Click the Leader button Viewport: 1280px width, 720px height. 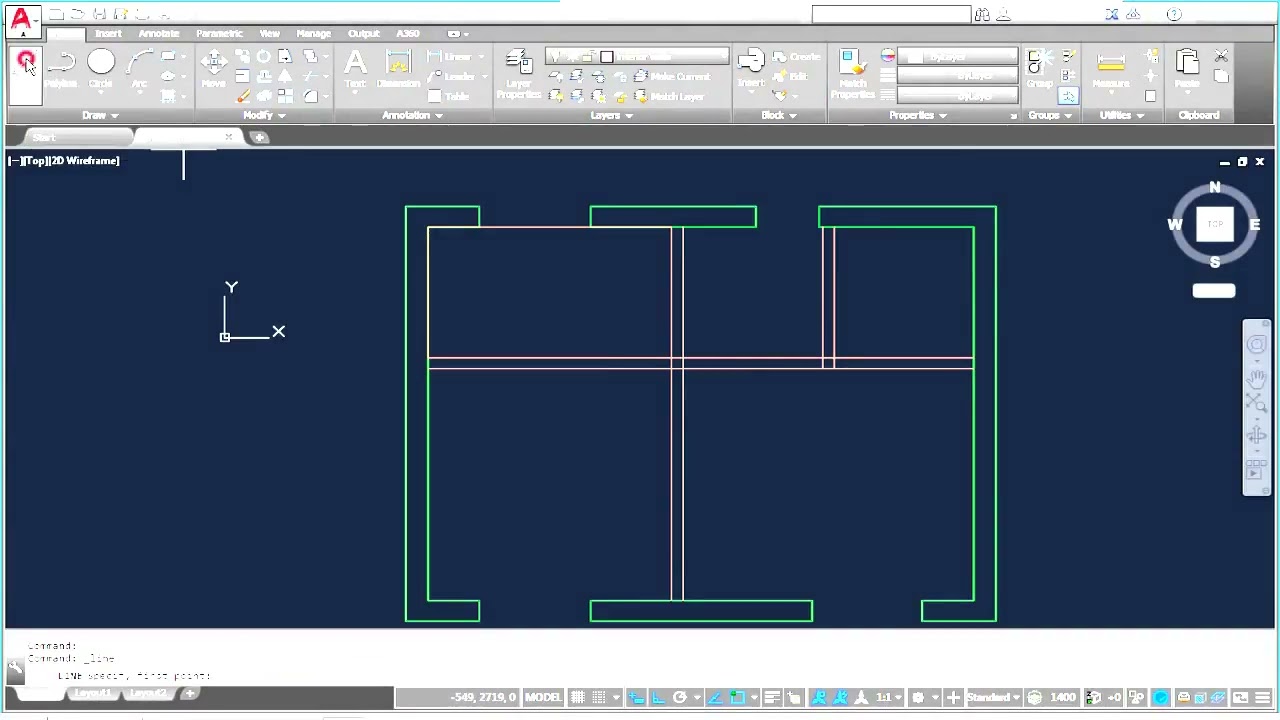tap(452, 77)
